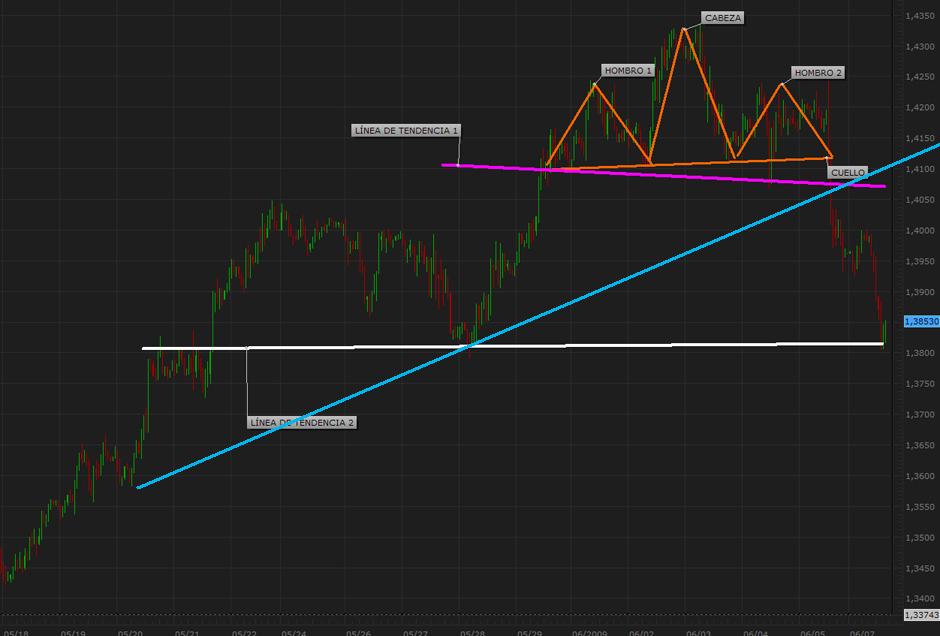
Task: Click the 06/04 date axis label
Action: (x=755, y=632)
